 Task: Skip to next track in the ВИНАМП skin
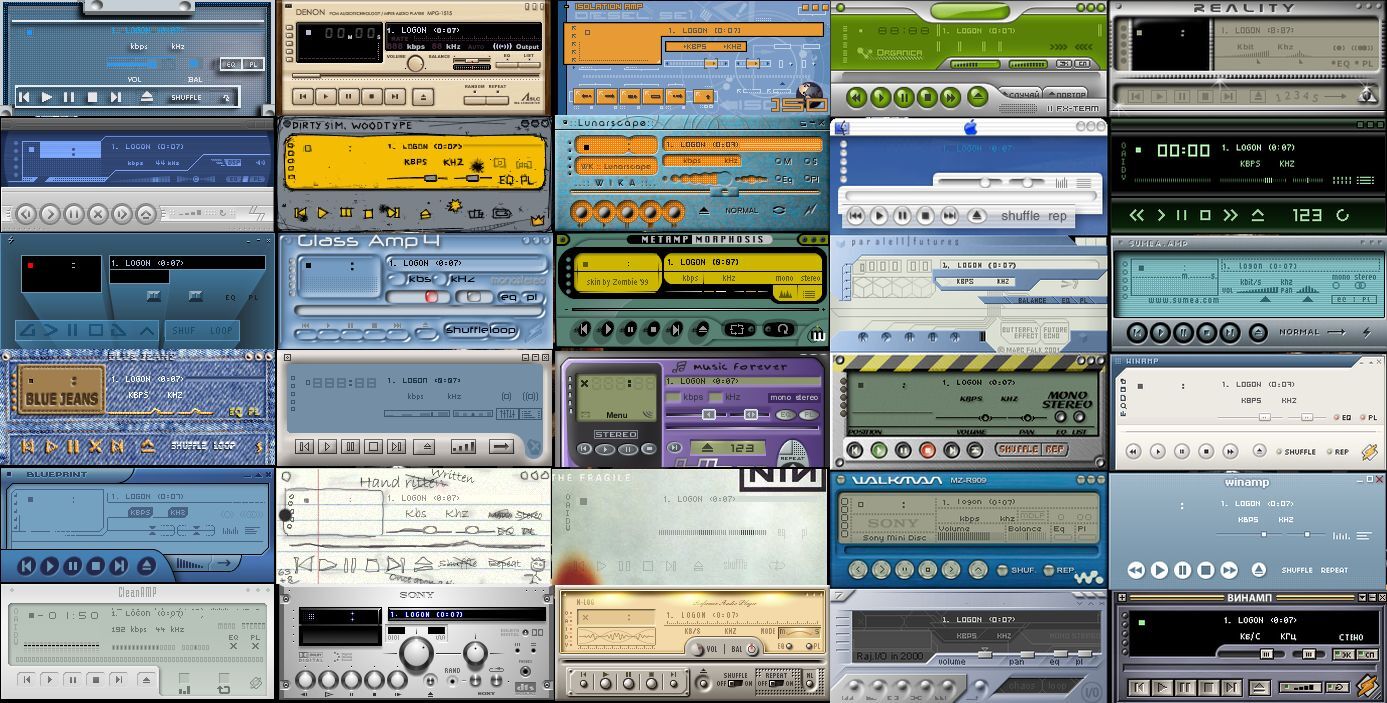pyautogui.click(x=1232, y=688)
